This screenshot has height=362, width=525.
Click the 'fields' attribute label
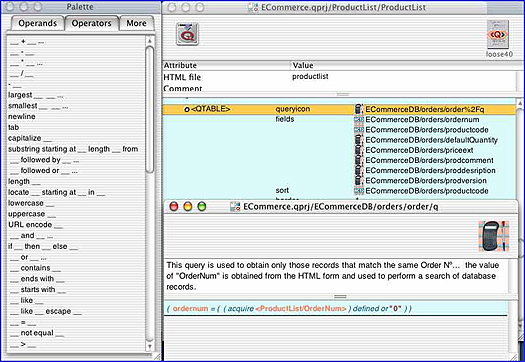(x=285, y=119)
